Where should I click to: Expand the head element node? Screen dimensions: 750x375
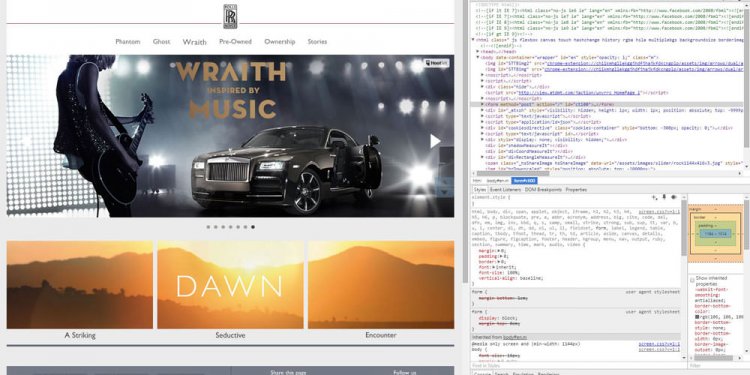tap(478, 51)
